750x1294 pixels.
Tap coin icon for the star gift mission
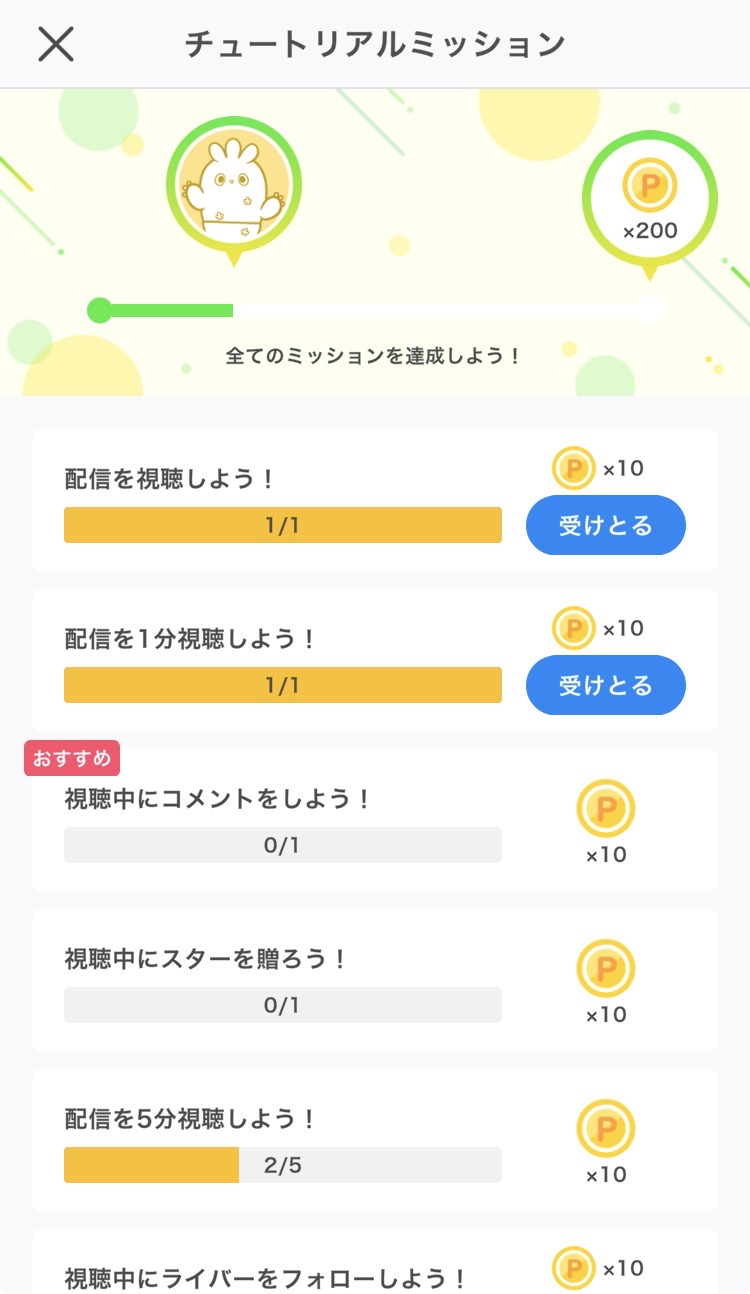point(605,969)
